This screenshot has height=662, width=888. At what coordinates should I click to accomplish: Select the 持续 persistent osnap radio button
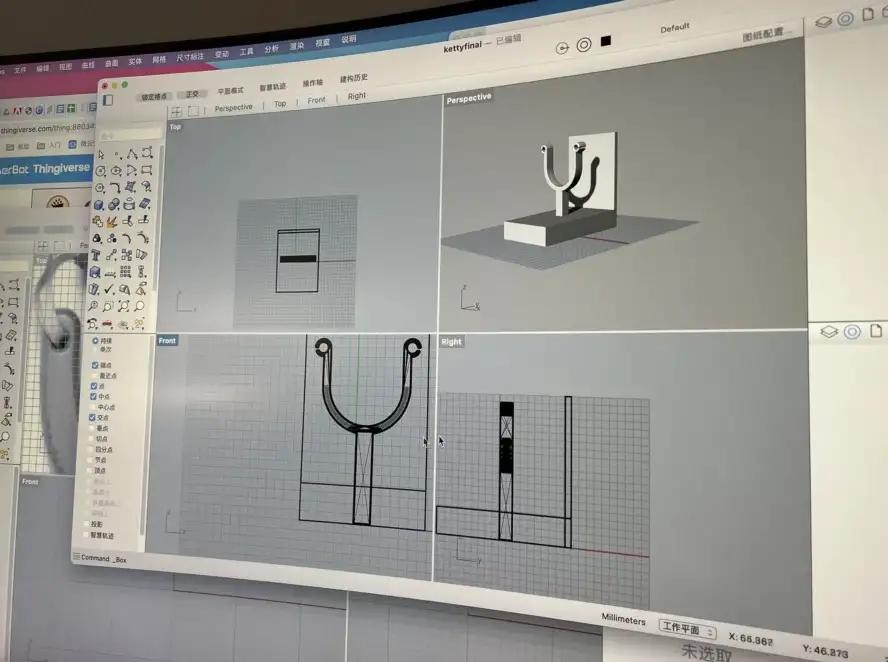pyautogui.click(x=95, y=341)
